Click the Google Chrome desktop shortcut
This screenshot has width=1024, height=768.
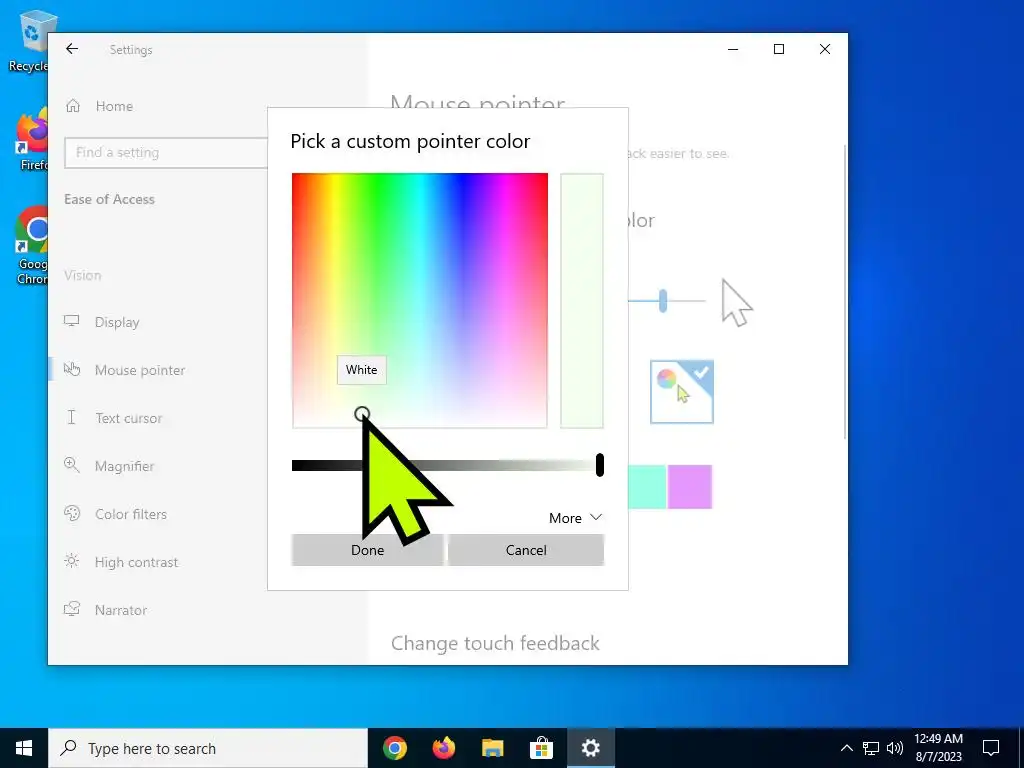[x=31, y=245]
